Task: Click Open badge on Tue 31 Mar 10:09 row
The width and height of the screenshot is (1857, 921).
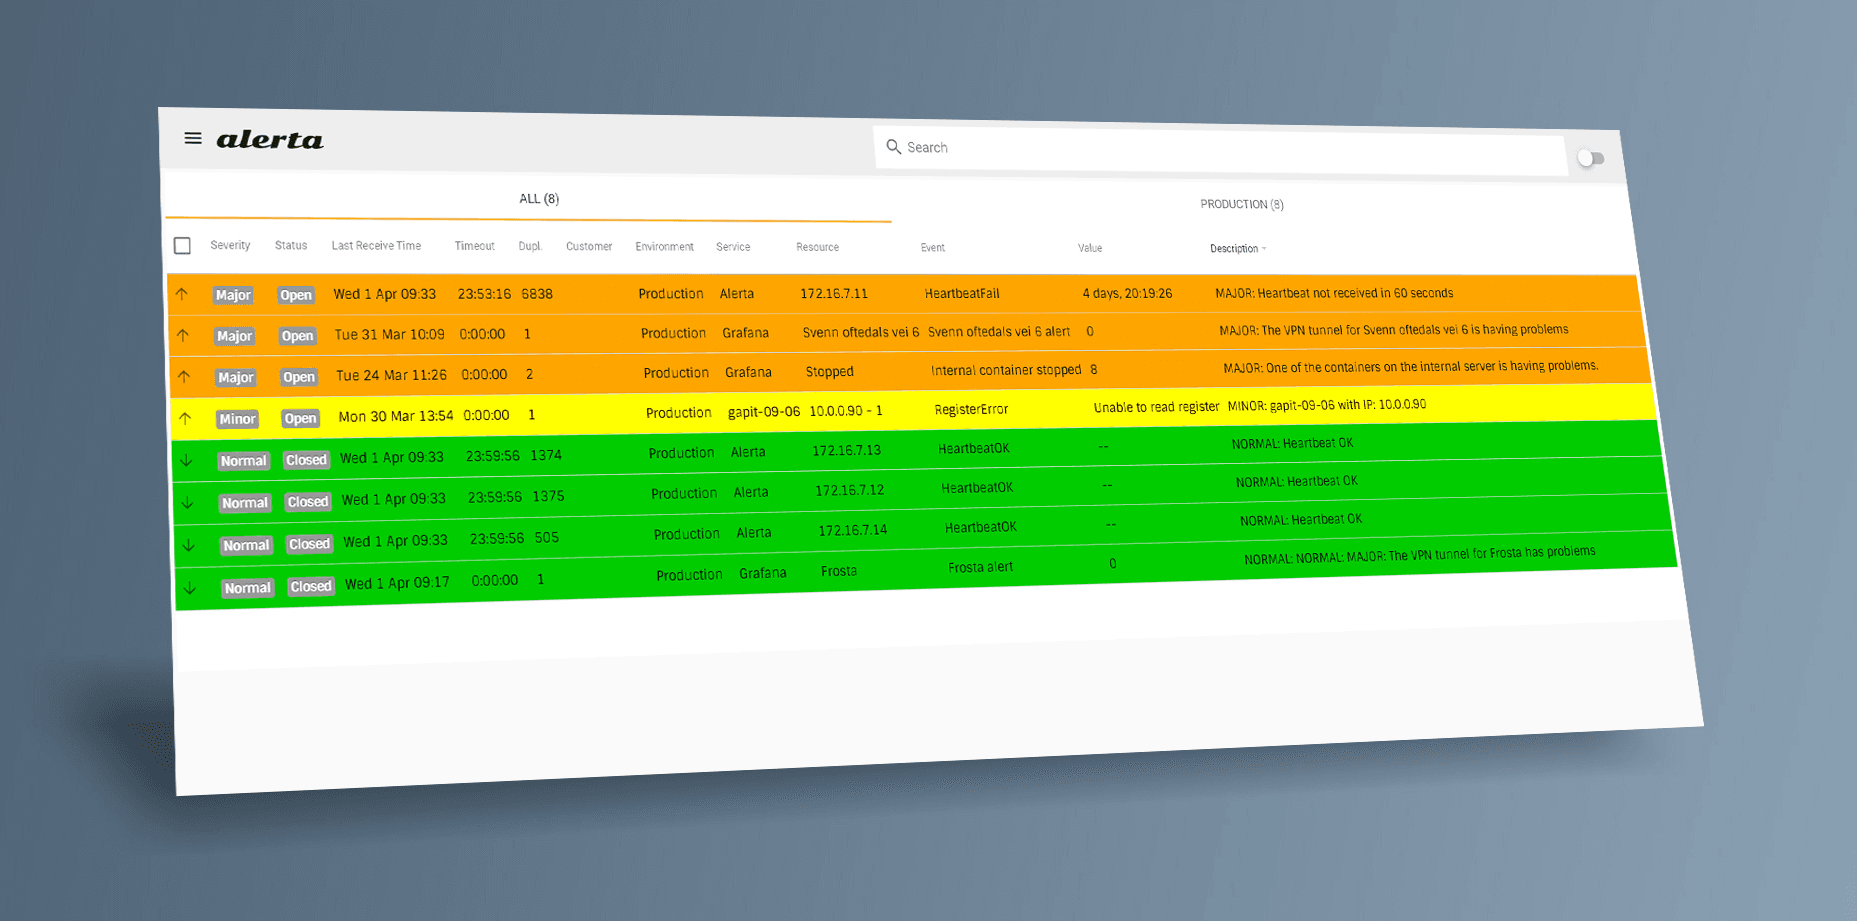Action: (x=297, y=336)
